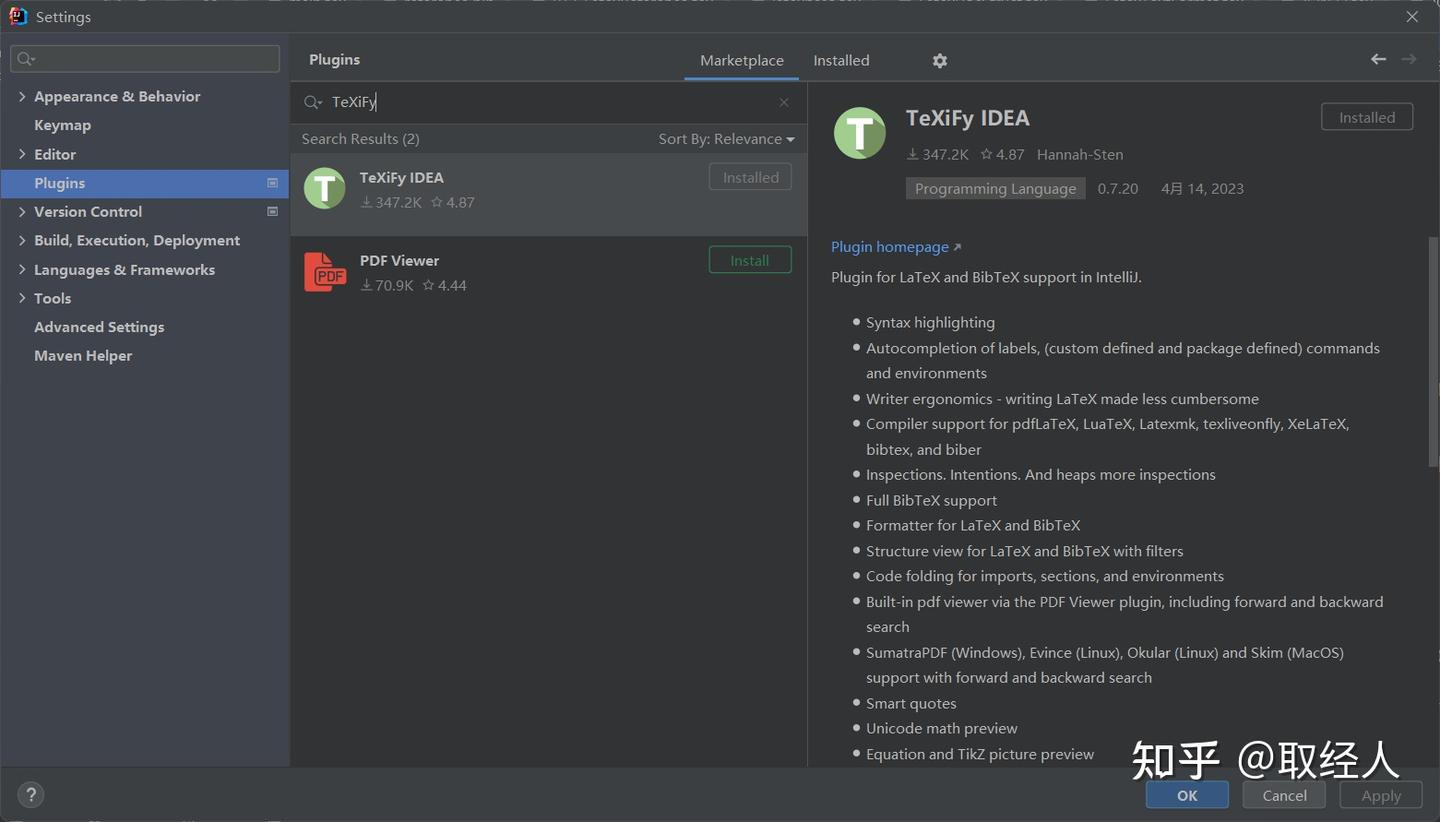Click the TeXiFy IDEA plugin icon in results
This screenshot has width=1440, height=822.
324,188
